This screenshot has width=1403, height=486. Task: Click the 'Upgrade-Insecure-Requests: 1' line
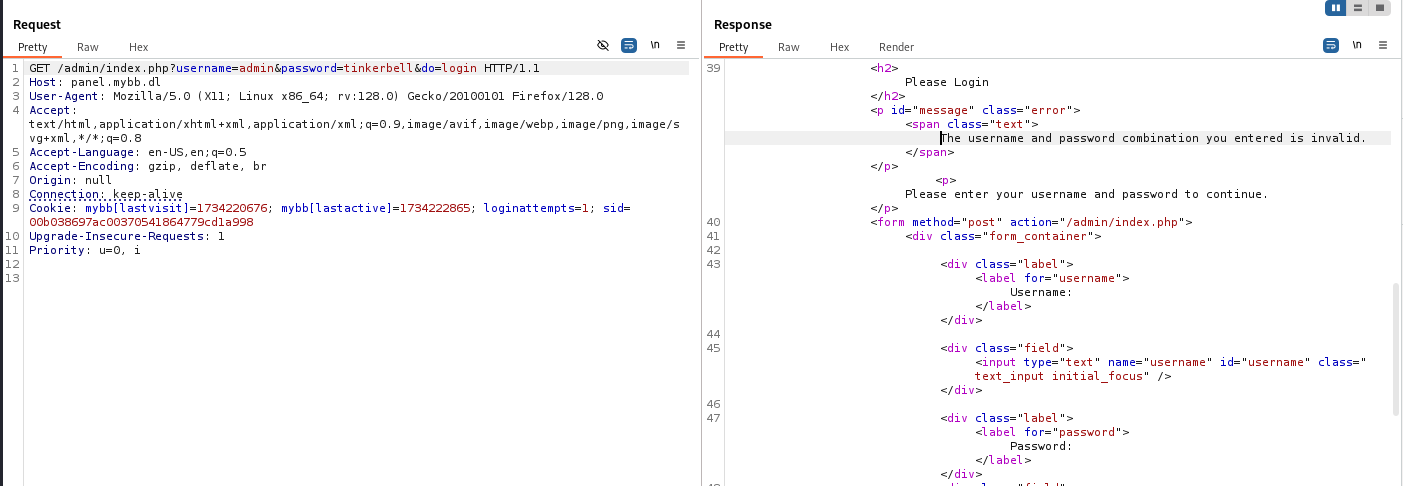pyautogui.click(x=127, y=236)
